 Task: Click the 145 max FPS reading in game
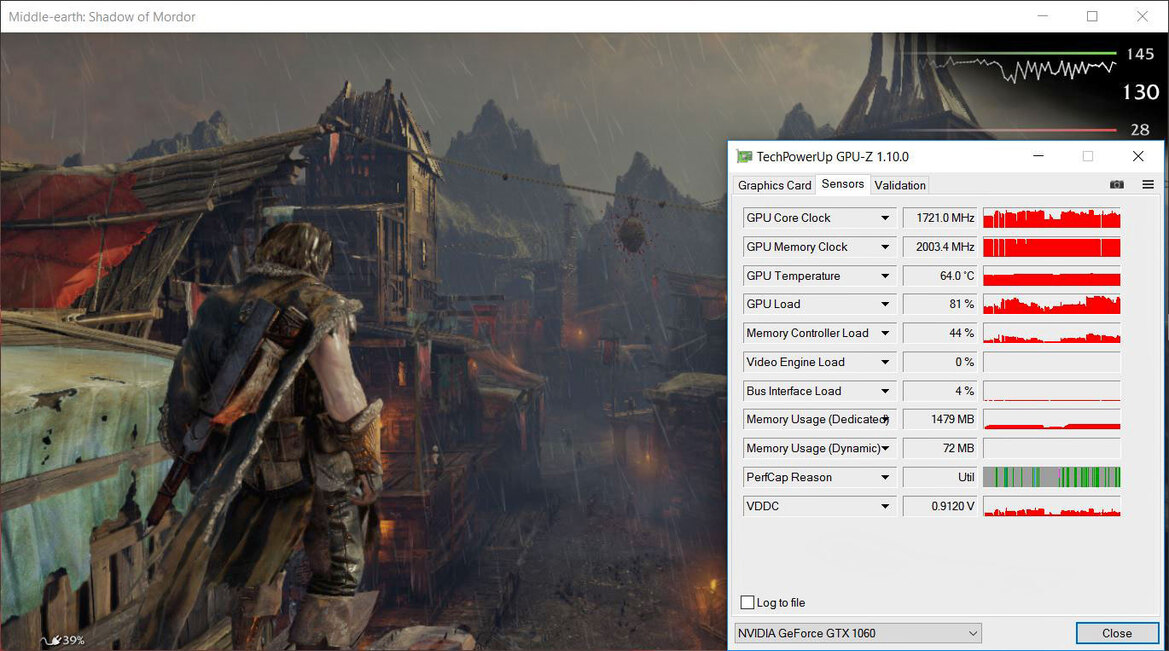coord(1140,54)
